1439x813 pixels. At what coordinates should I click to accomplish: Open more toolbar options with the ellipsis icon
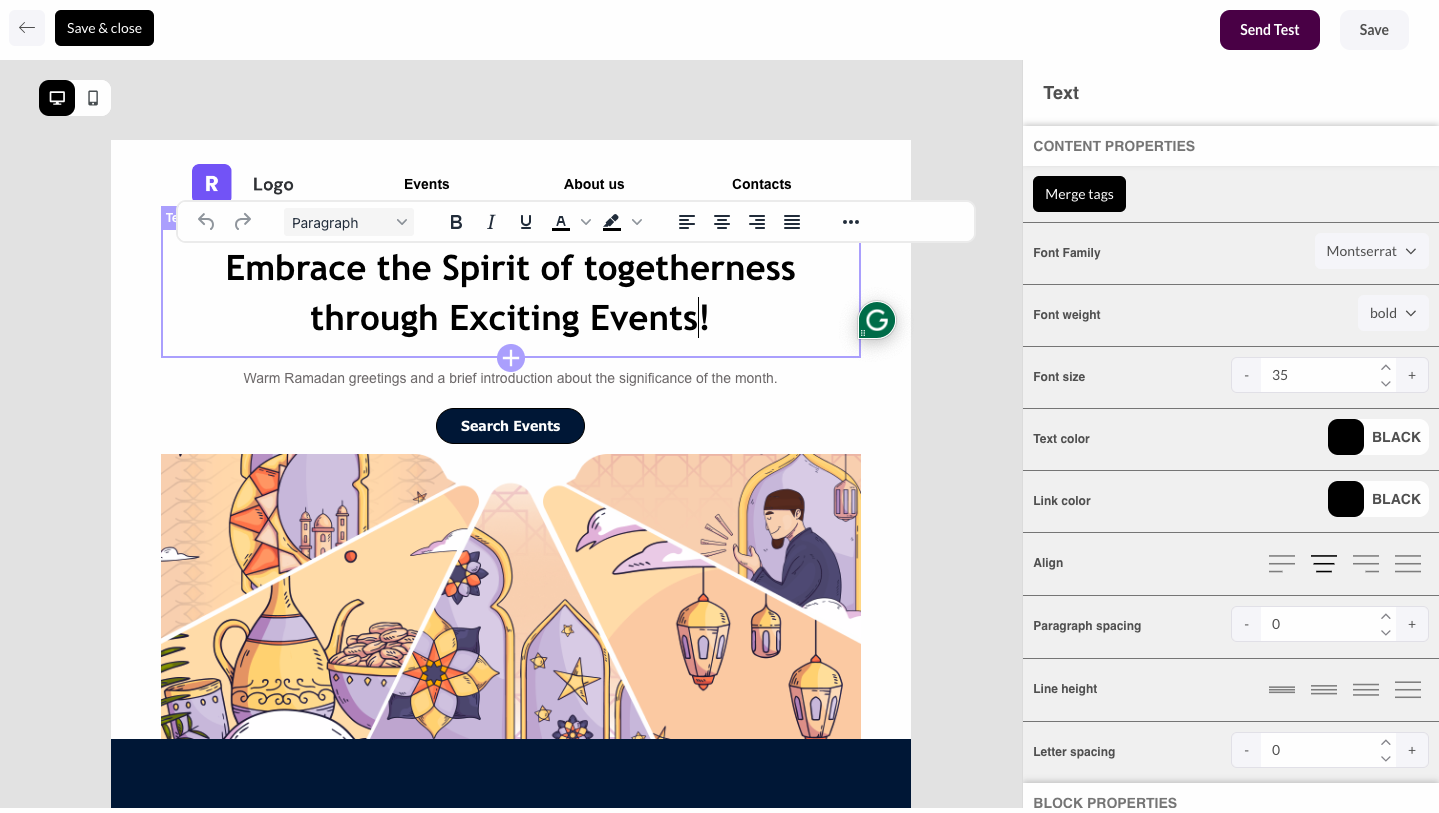pyautogui.click(x=850, y=221)
